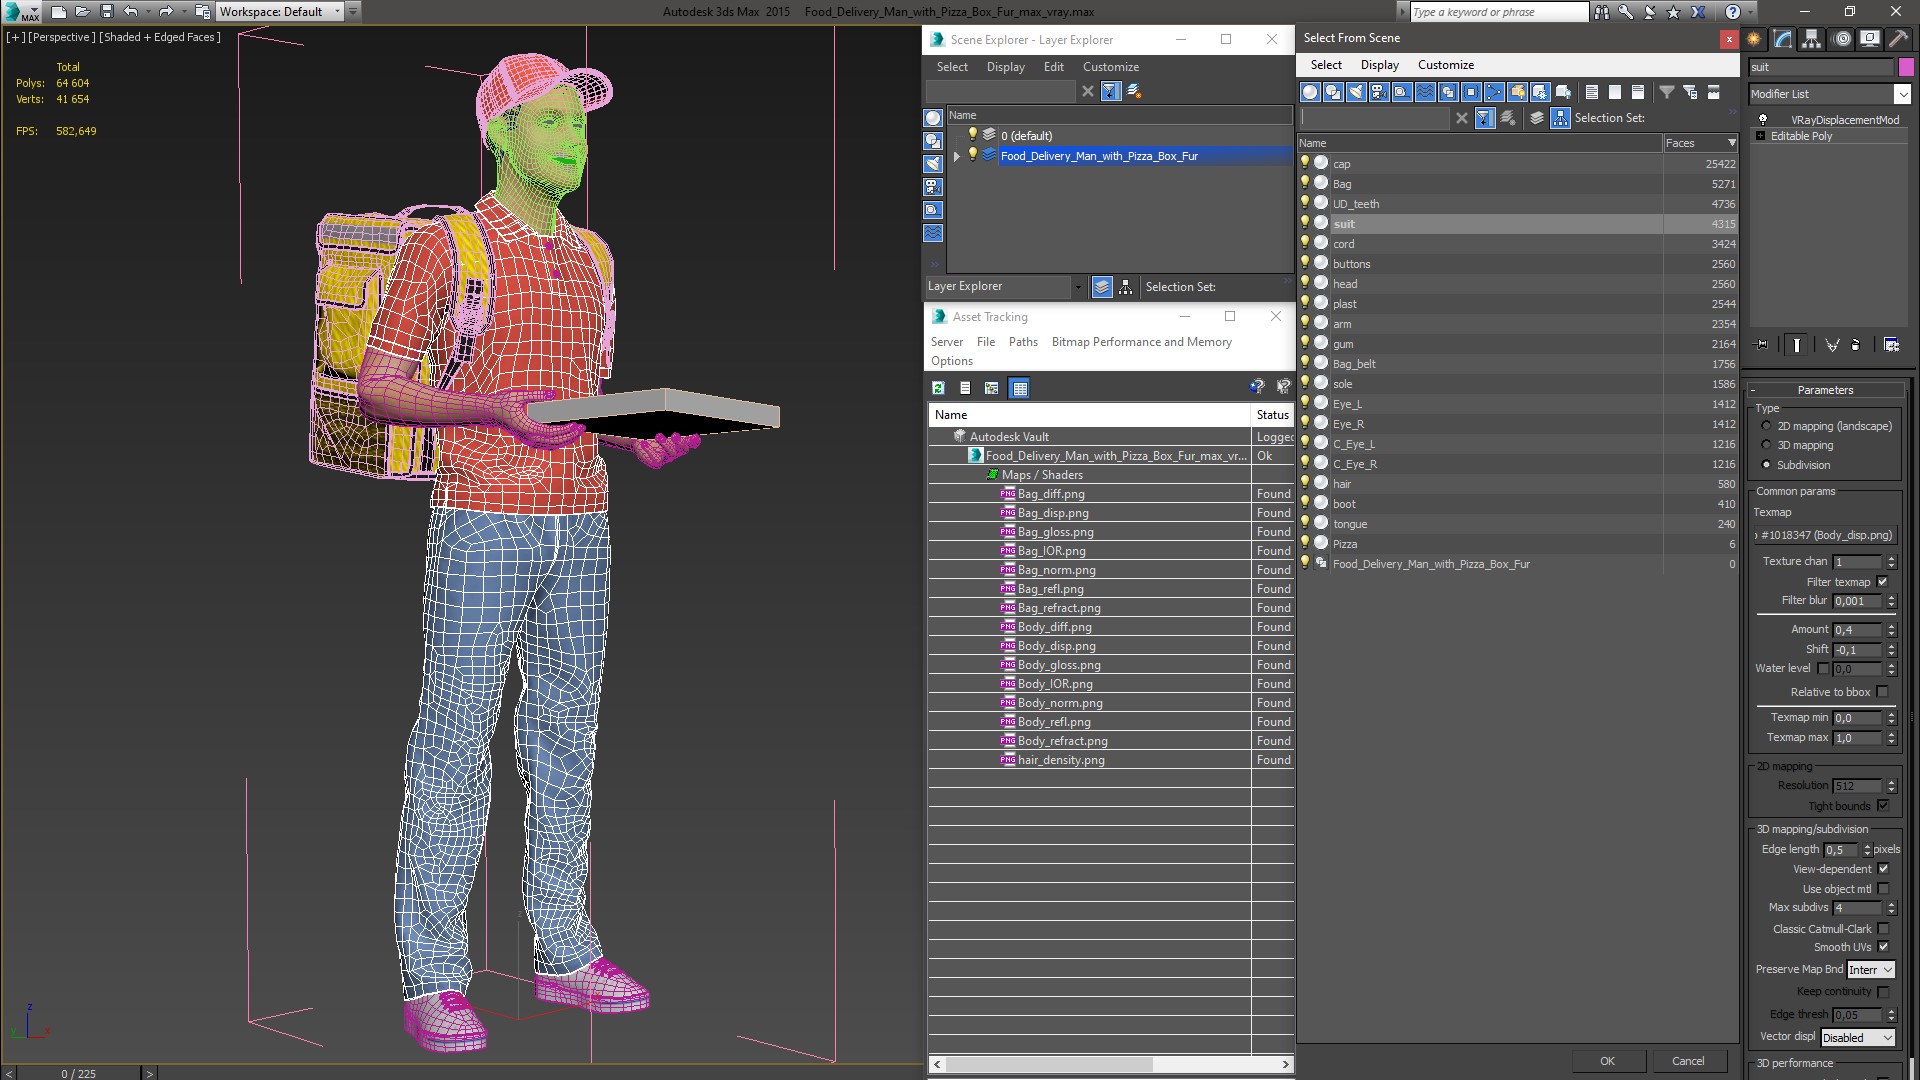Select 2D mapping (landscape) radio button
The width and height of the screenshot is (1920, 1080).
coord(1766,426)
